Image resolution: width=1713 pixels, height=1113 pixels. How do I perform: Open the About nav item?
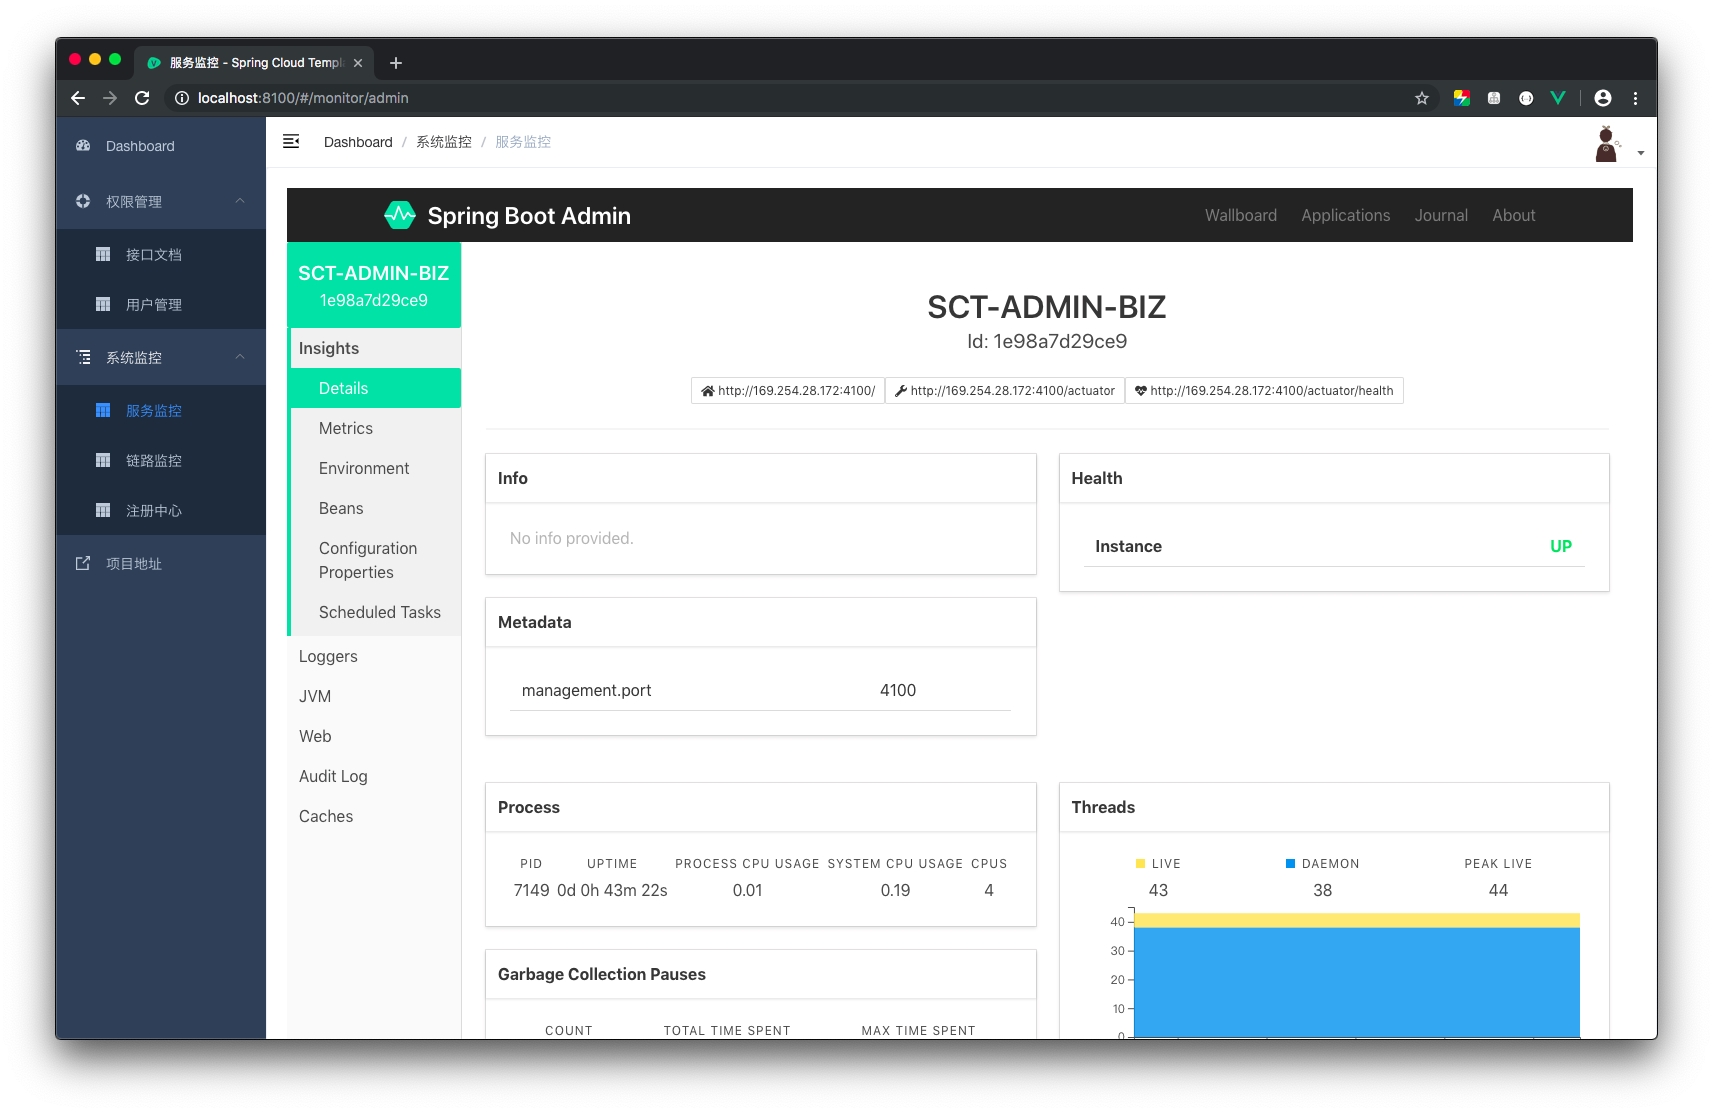pyautogui.click(x=1514, y=215)
